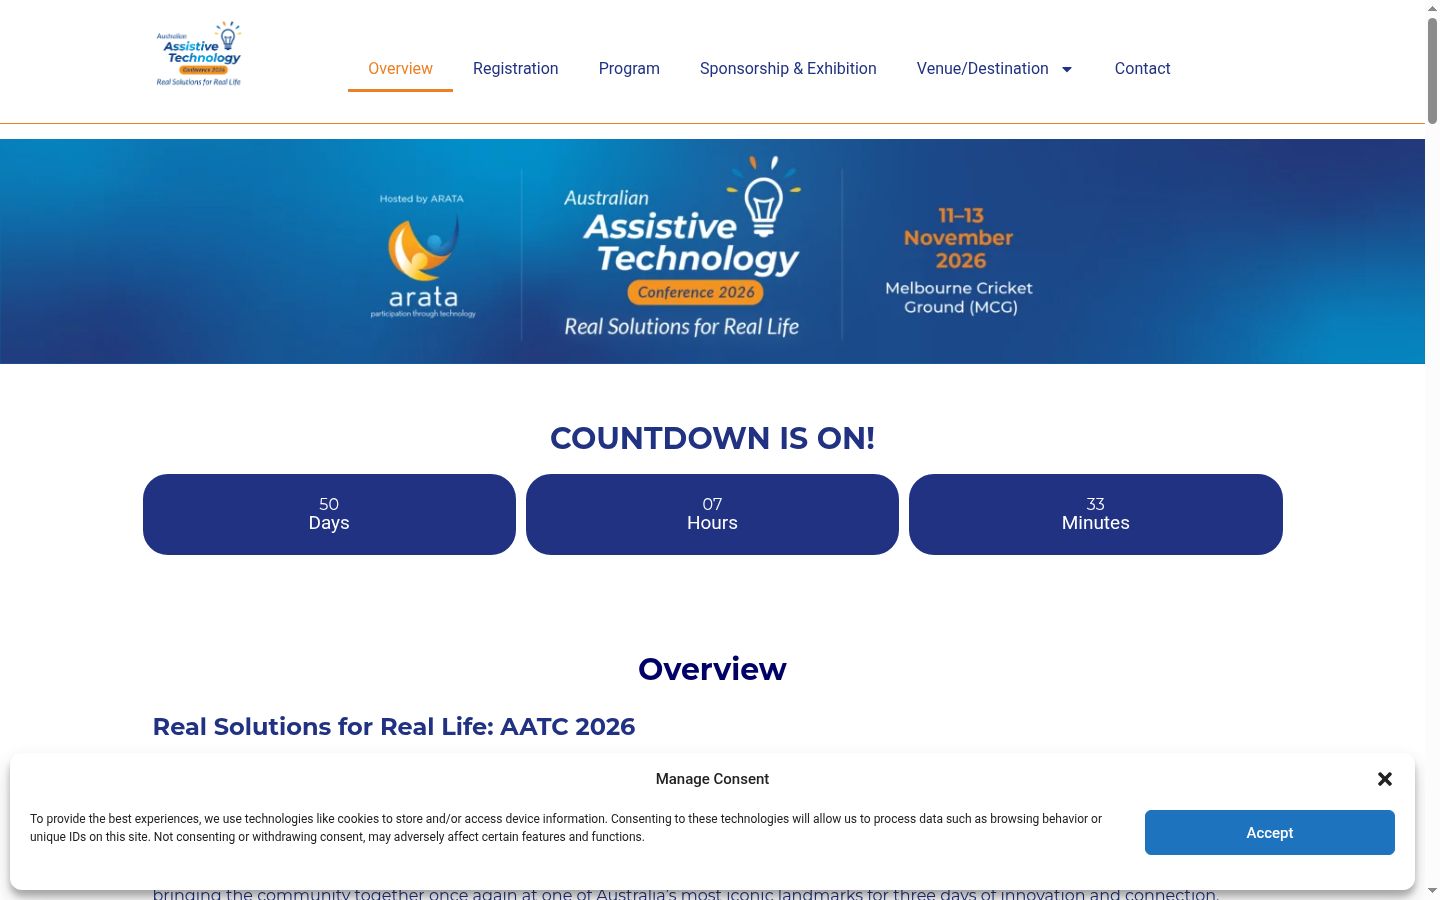Click the 50 Days countdown tile

[329, 514]
